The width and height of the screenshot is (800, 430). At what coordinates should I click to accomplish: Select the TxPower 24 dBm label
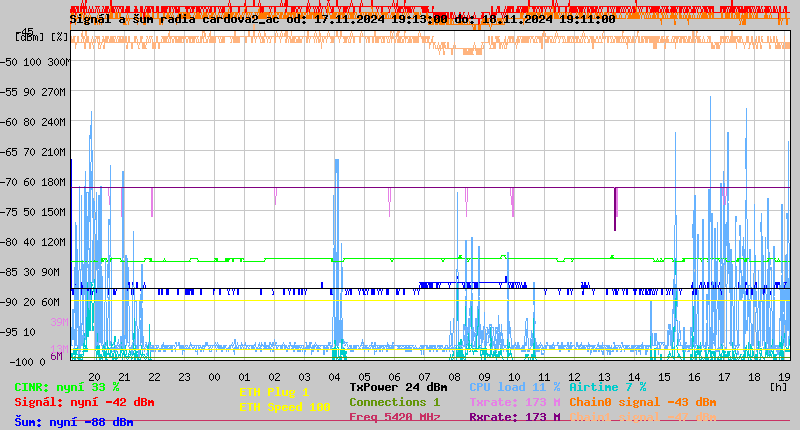point(398,387)
